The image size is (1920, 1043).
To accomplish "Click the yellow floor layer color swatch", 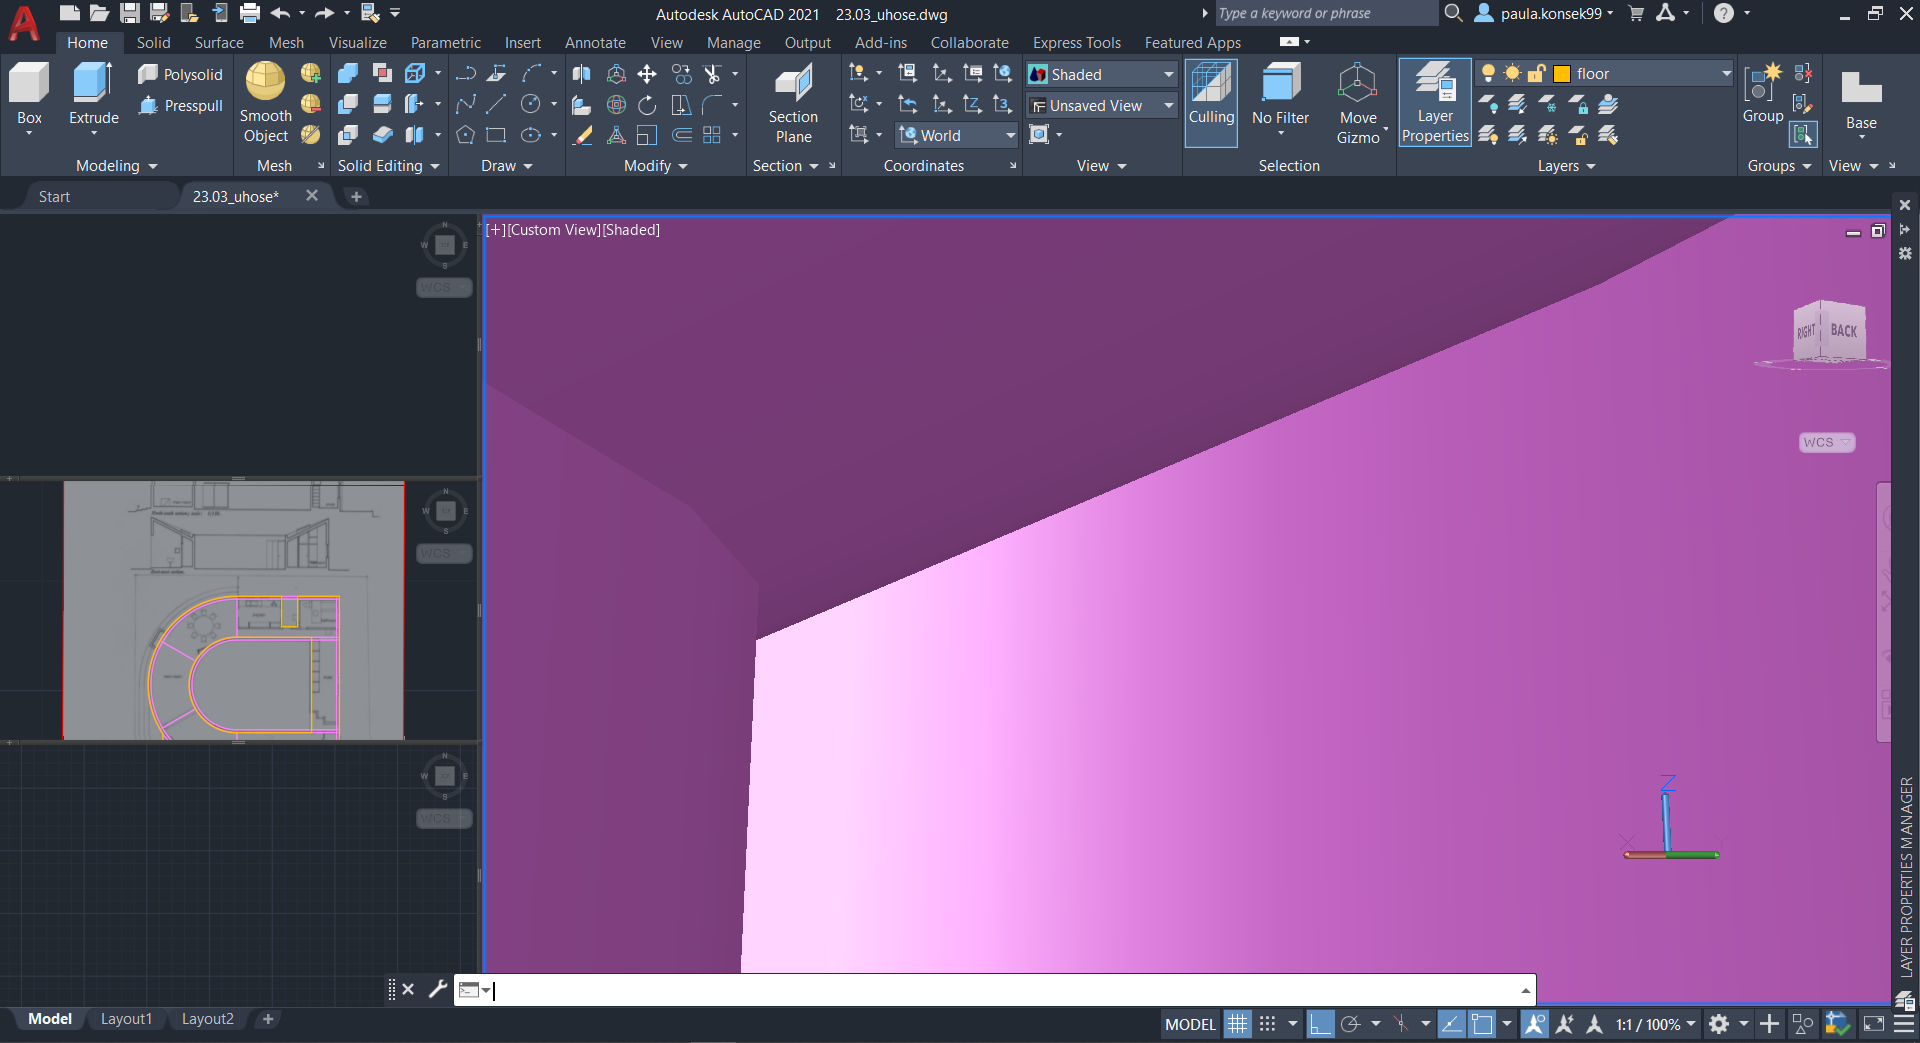I will click(1562, 74).
